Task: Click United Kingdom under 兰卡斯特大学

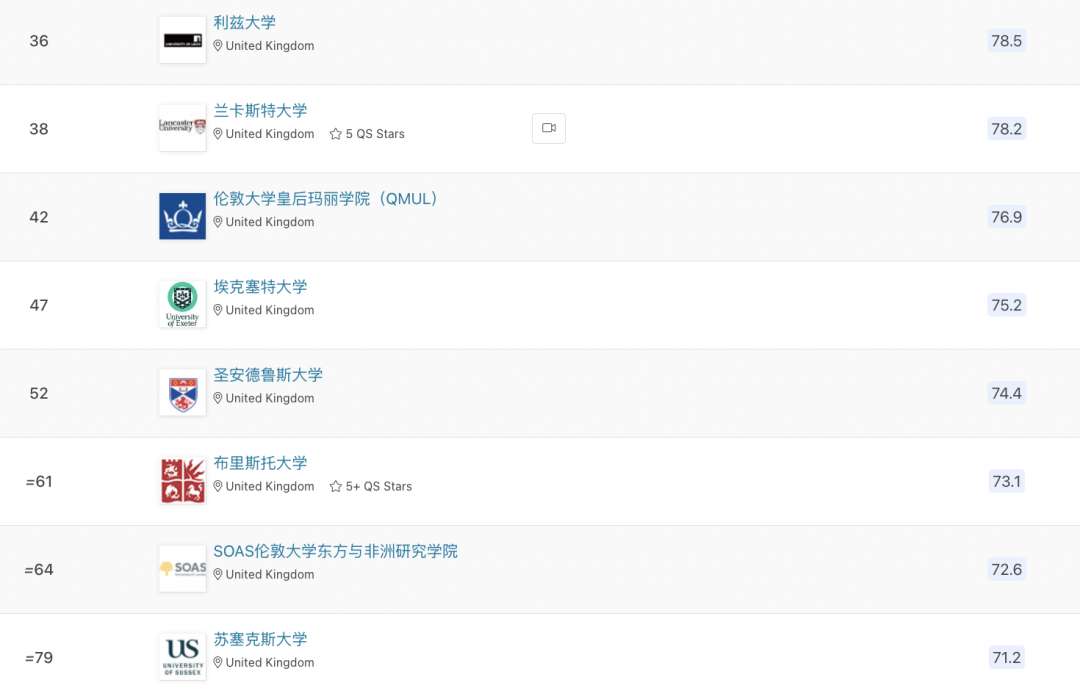Action: click(270, 134)
